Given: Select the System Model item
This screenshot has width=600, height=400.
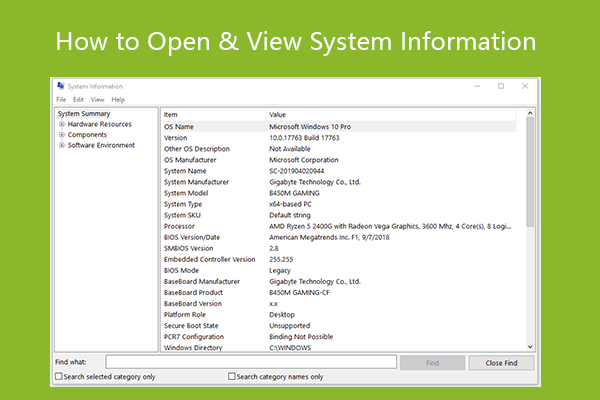Looking at the screenshot, I should [x=186, y=193].
